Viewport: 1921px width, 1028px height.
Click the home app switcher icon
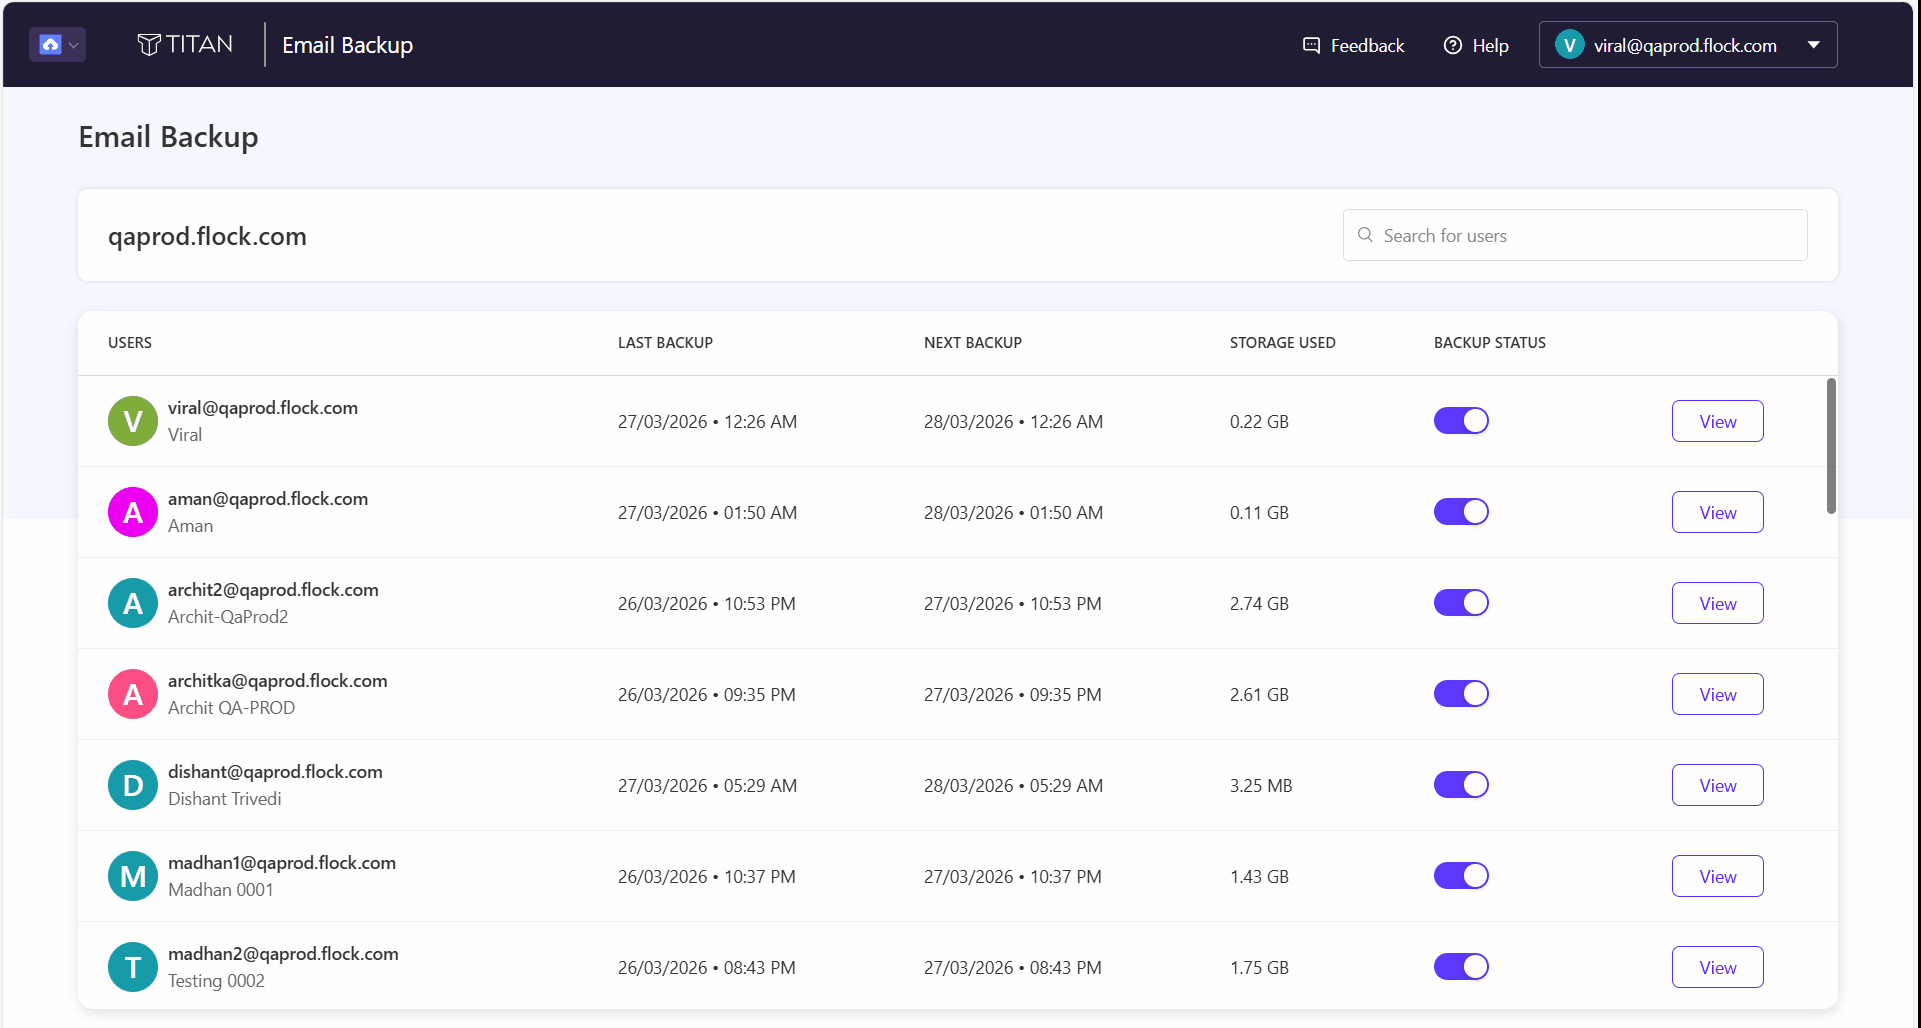tap(50, 44)
